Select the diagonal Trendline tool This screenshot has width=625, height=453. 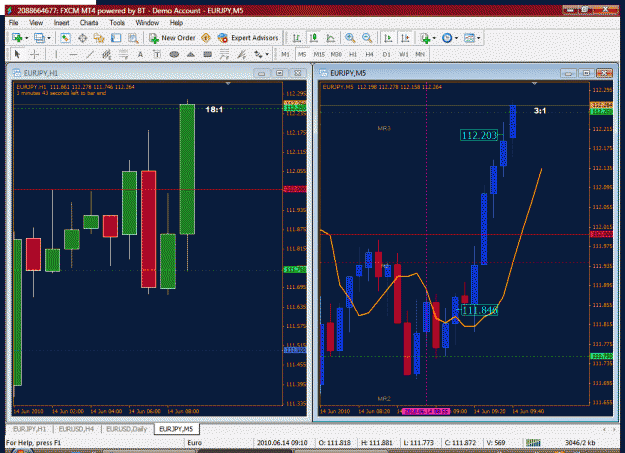pos(90,54)
